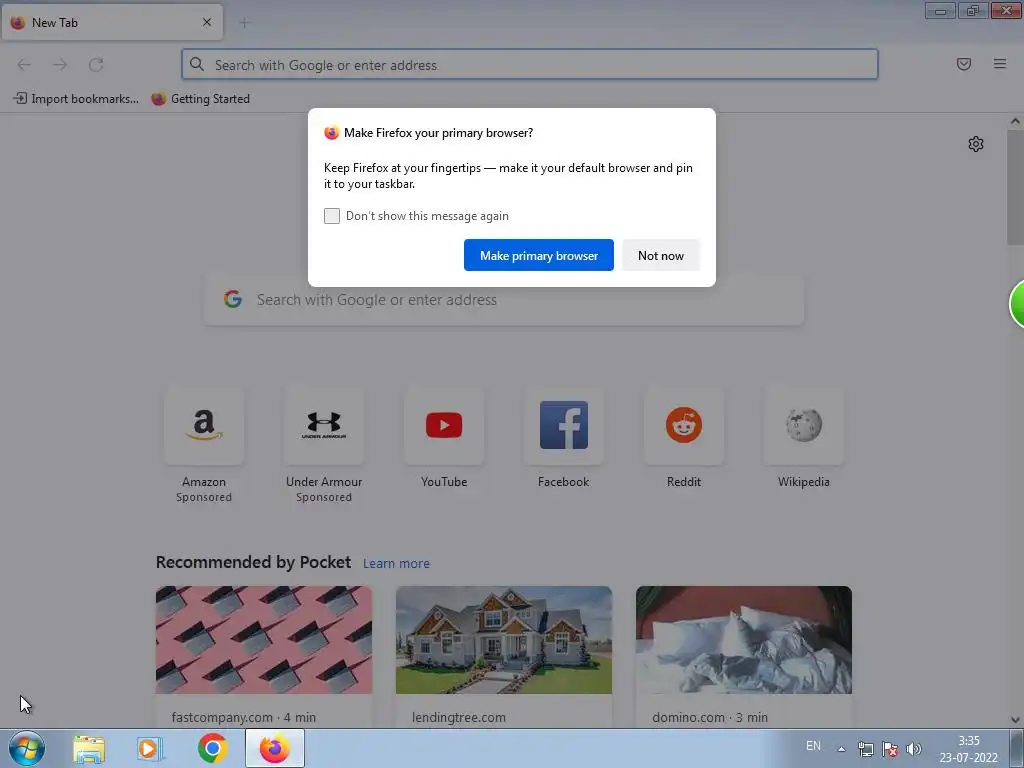Open the lendingtree.com house article thumbnail
Viewport: 1024px width, 768px height.
pos(504,640)
